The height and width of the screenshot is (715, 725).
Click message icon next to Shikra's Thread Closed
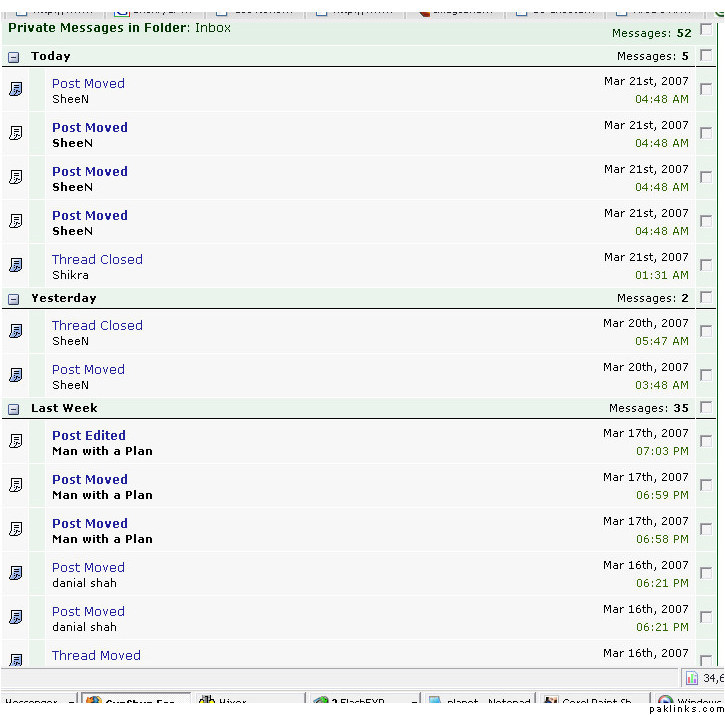click(16, 265)
